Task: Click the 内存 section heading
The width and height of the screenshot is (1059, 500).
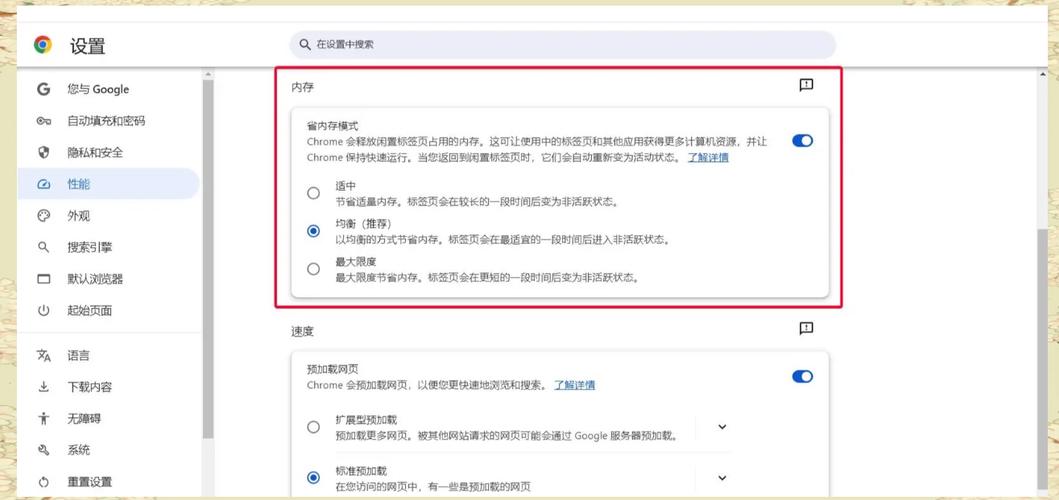Action: tap(302, 87)
